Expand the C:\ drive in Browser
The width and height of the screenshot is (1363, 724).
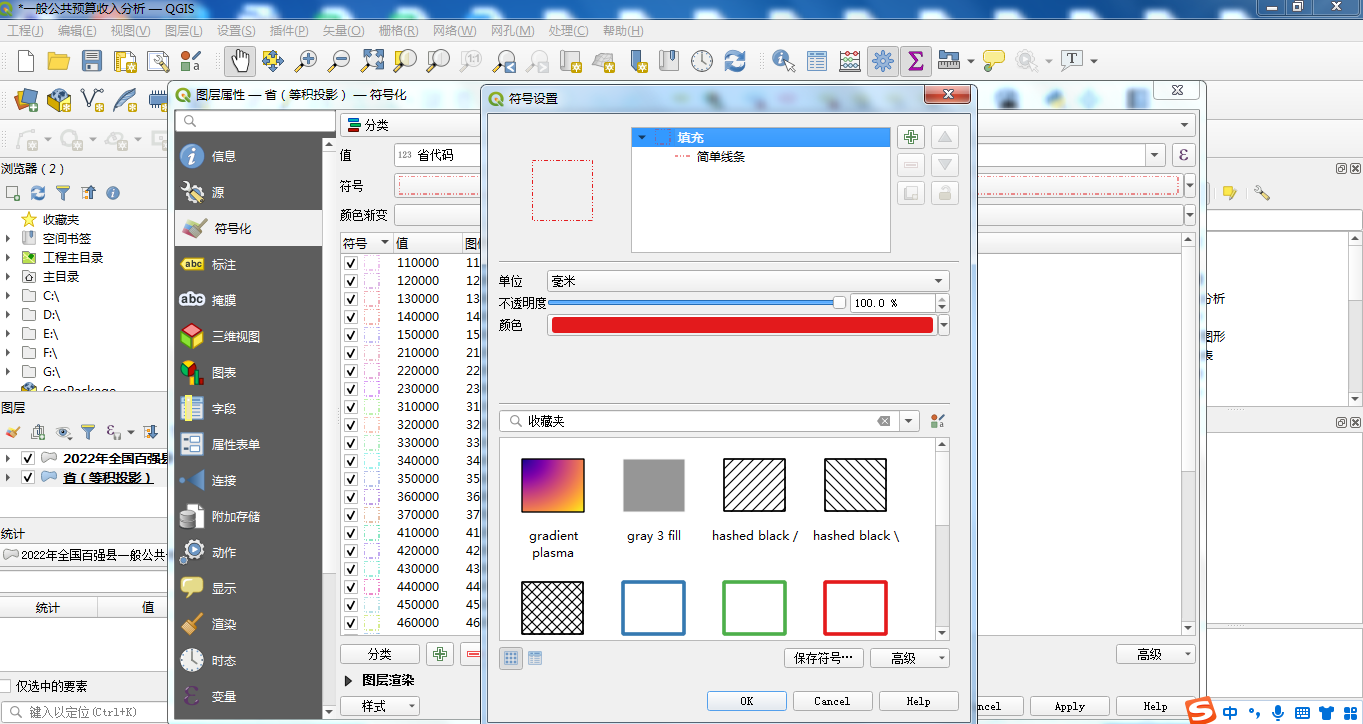(8, 296)
